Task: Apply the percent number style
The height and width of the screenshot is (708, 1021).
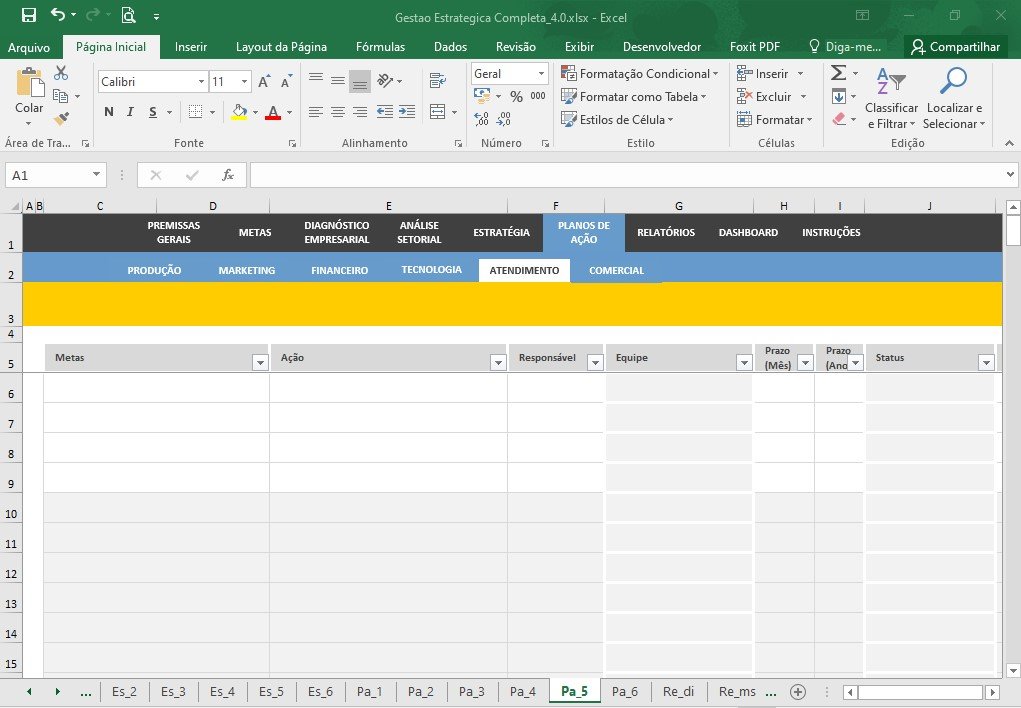Action: point(516,96)
